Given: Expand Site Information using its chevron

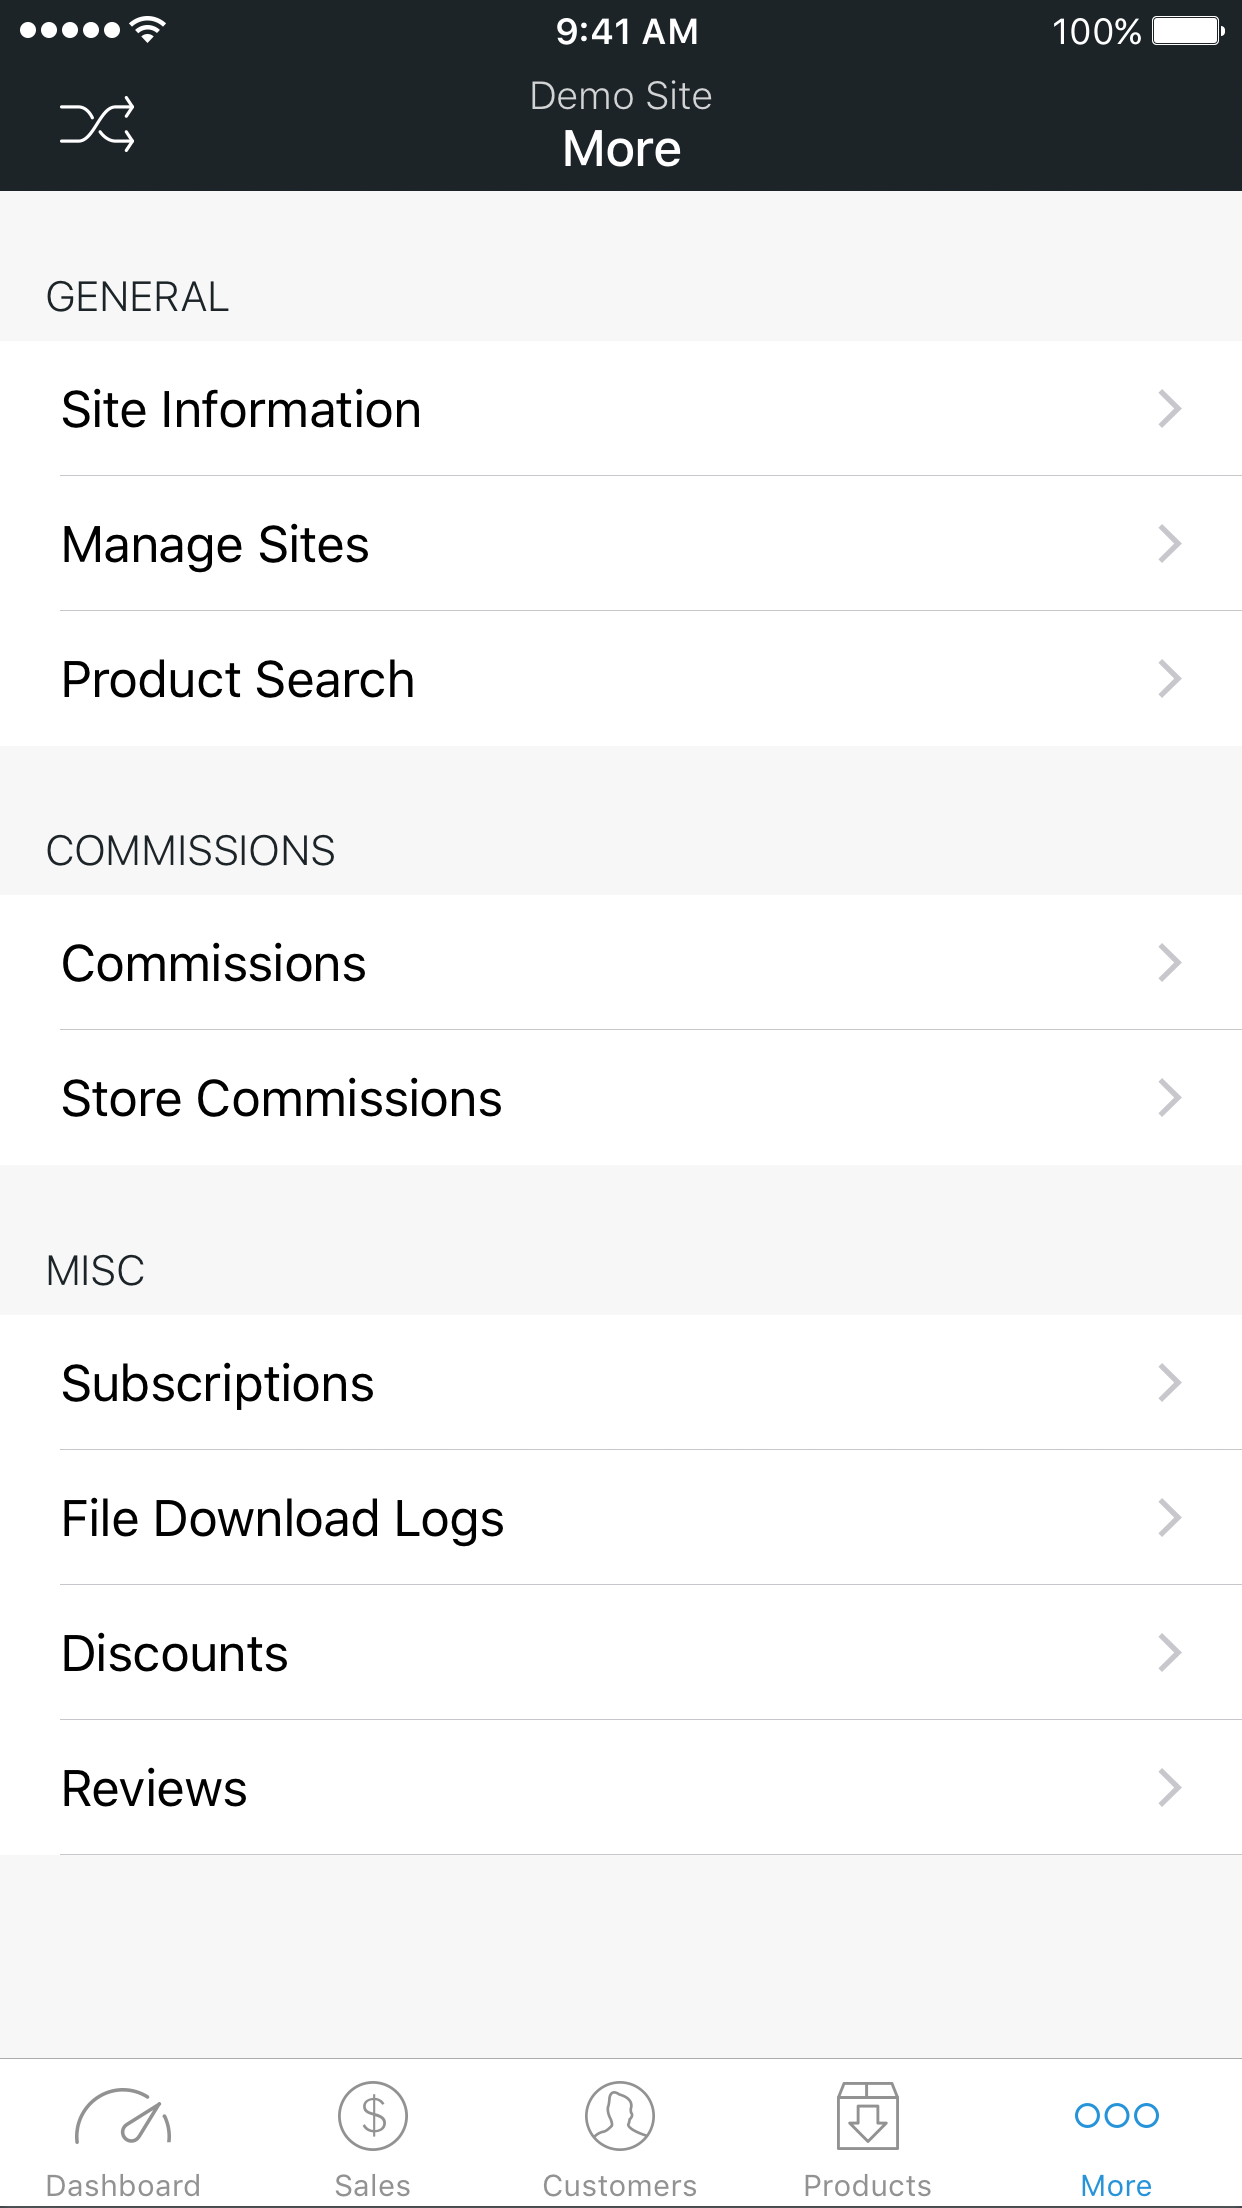Looking at the screenshot, I should point(1170,409).
